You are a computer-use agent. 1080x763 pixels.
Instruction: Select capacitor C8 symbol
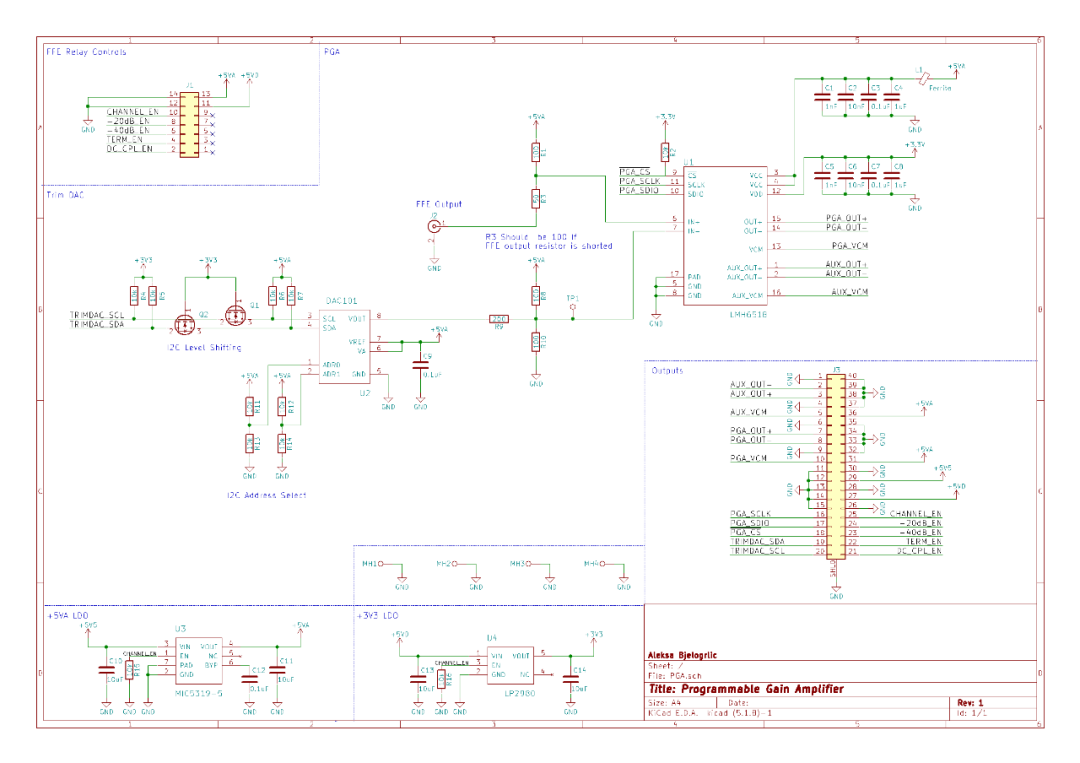[x=892, y=176]
